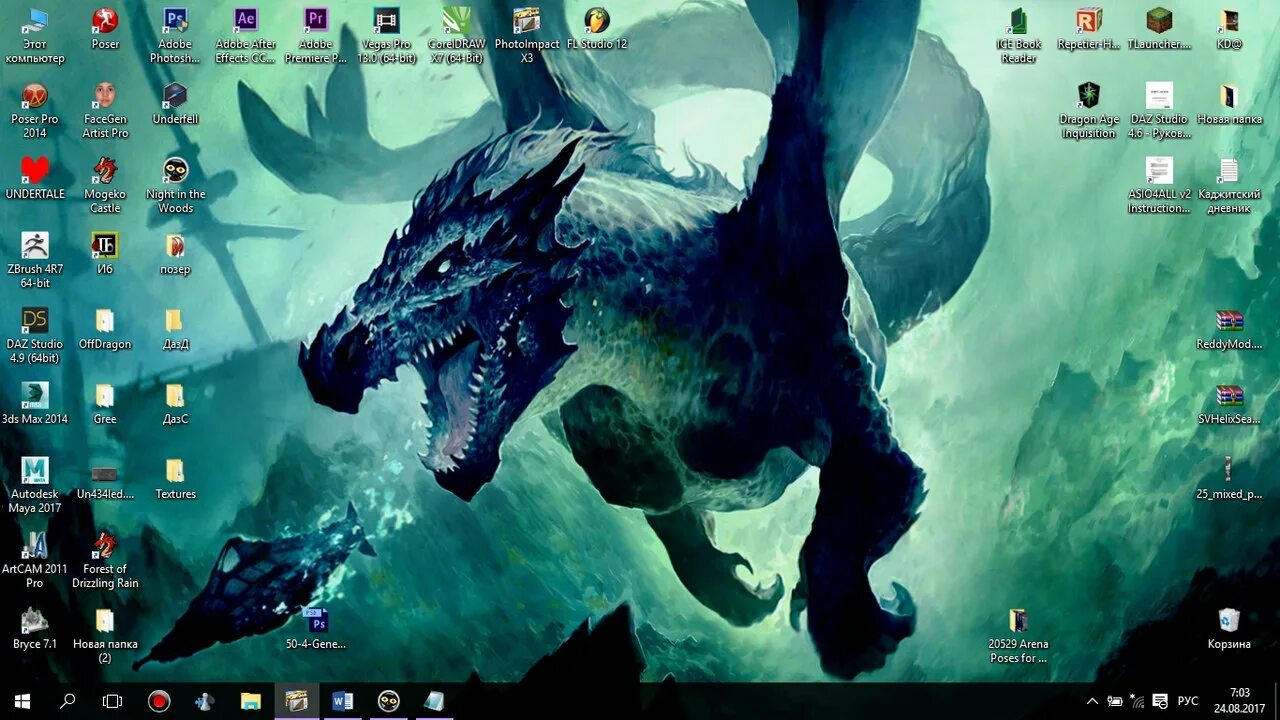This screenshot has height=720, width=1280.
Task: Show hidden system tray icons
Action: (1092, 701)
